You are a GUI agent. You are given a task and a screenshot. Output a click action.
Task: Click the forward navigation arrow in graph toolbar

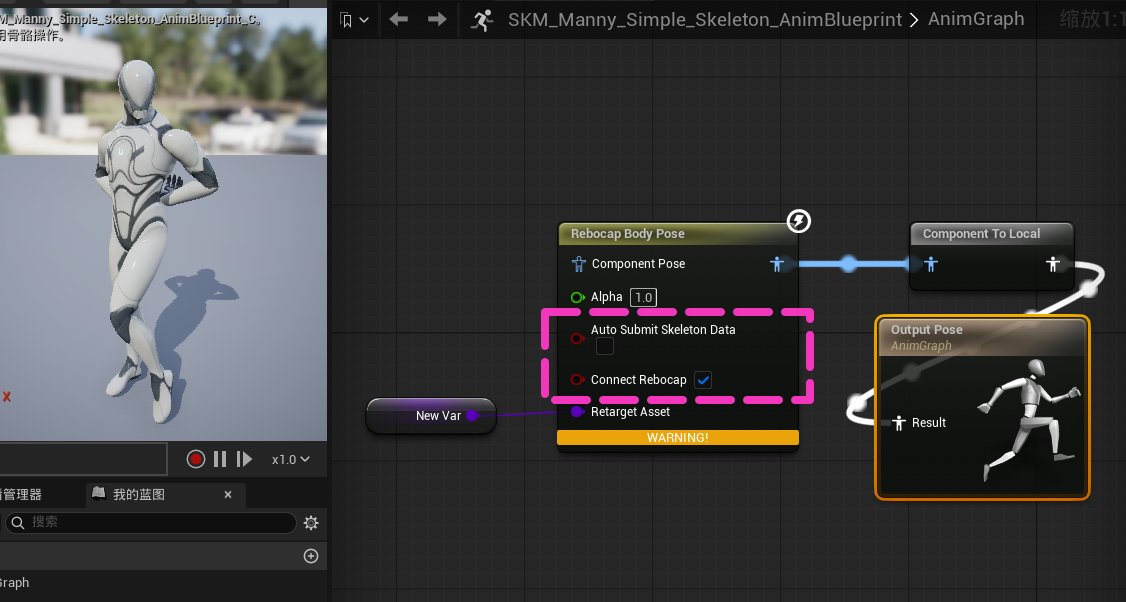click(436, 19)
